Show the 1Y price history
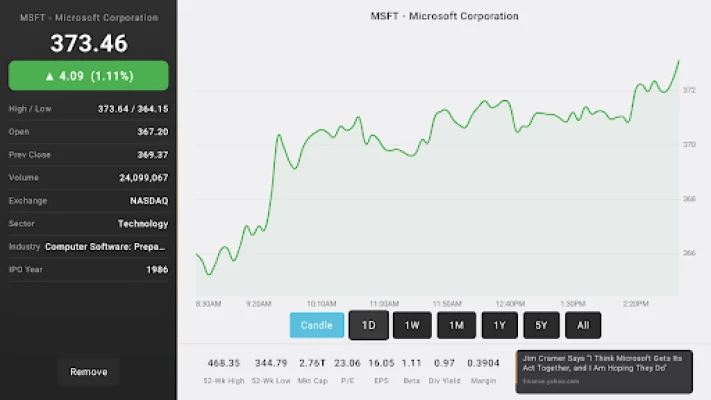 pyautogui.click(x=499, y=325)
